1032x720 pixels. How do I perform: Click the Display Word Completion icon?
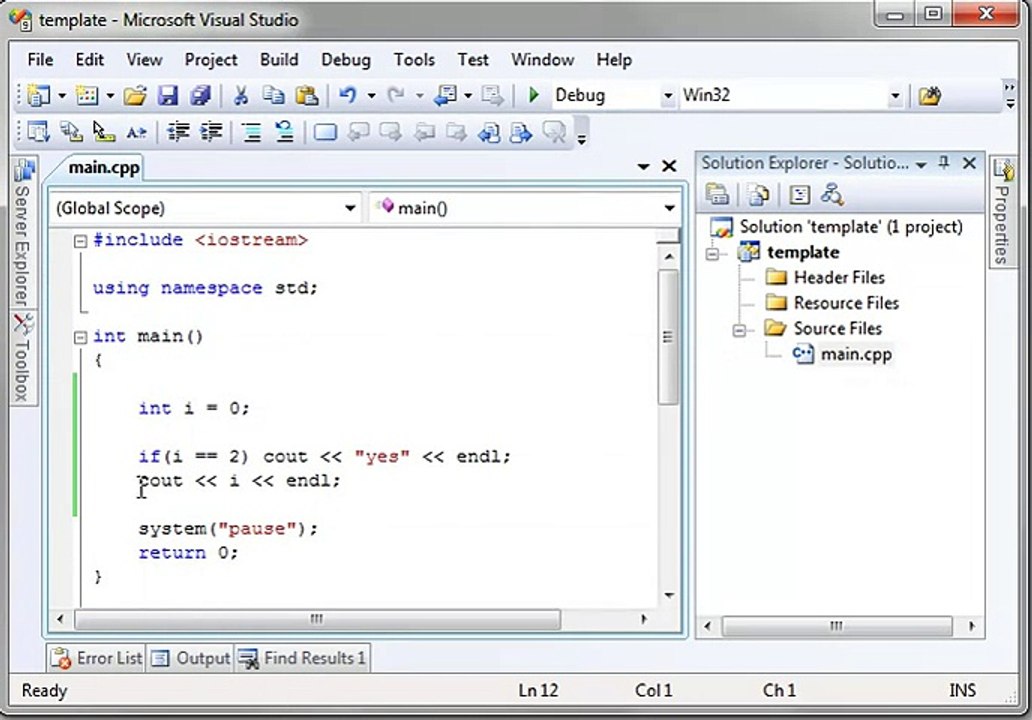(136, 132)
